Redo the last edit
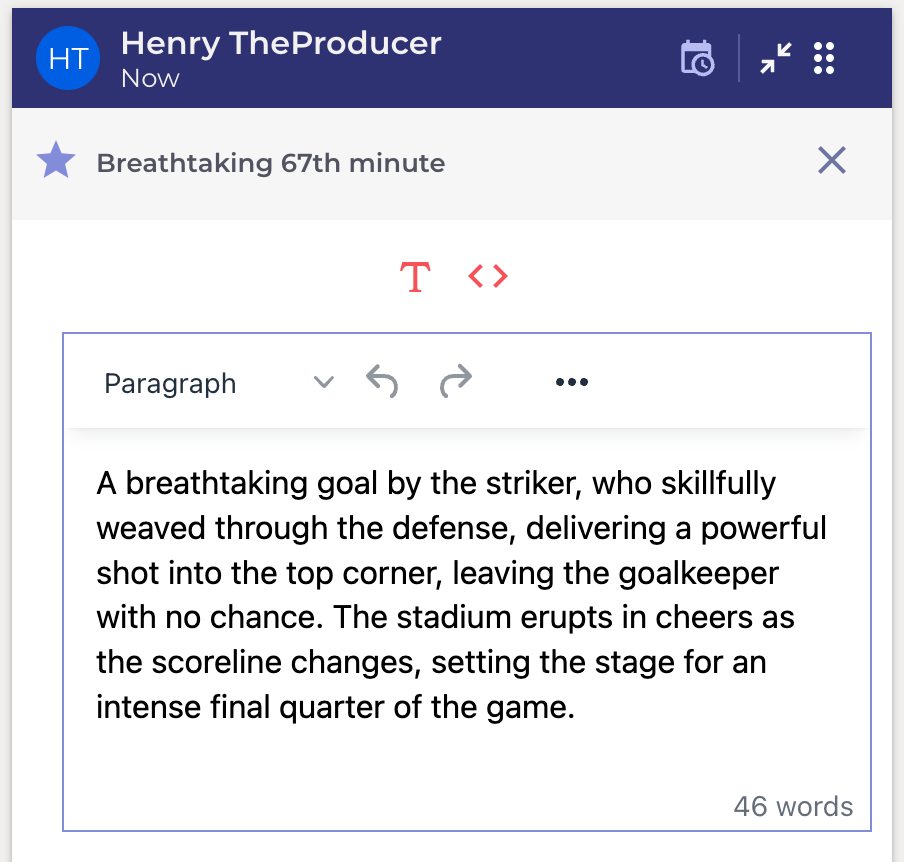Screen dimensions: 904x862 click(x=455, y=382)
